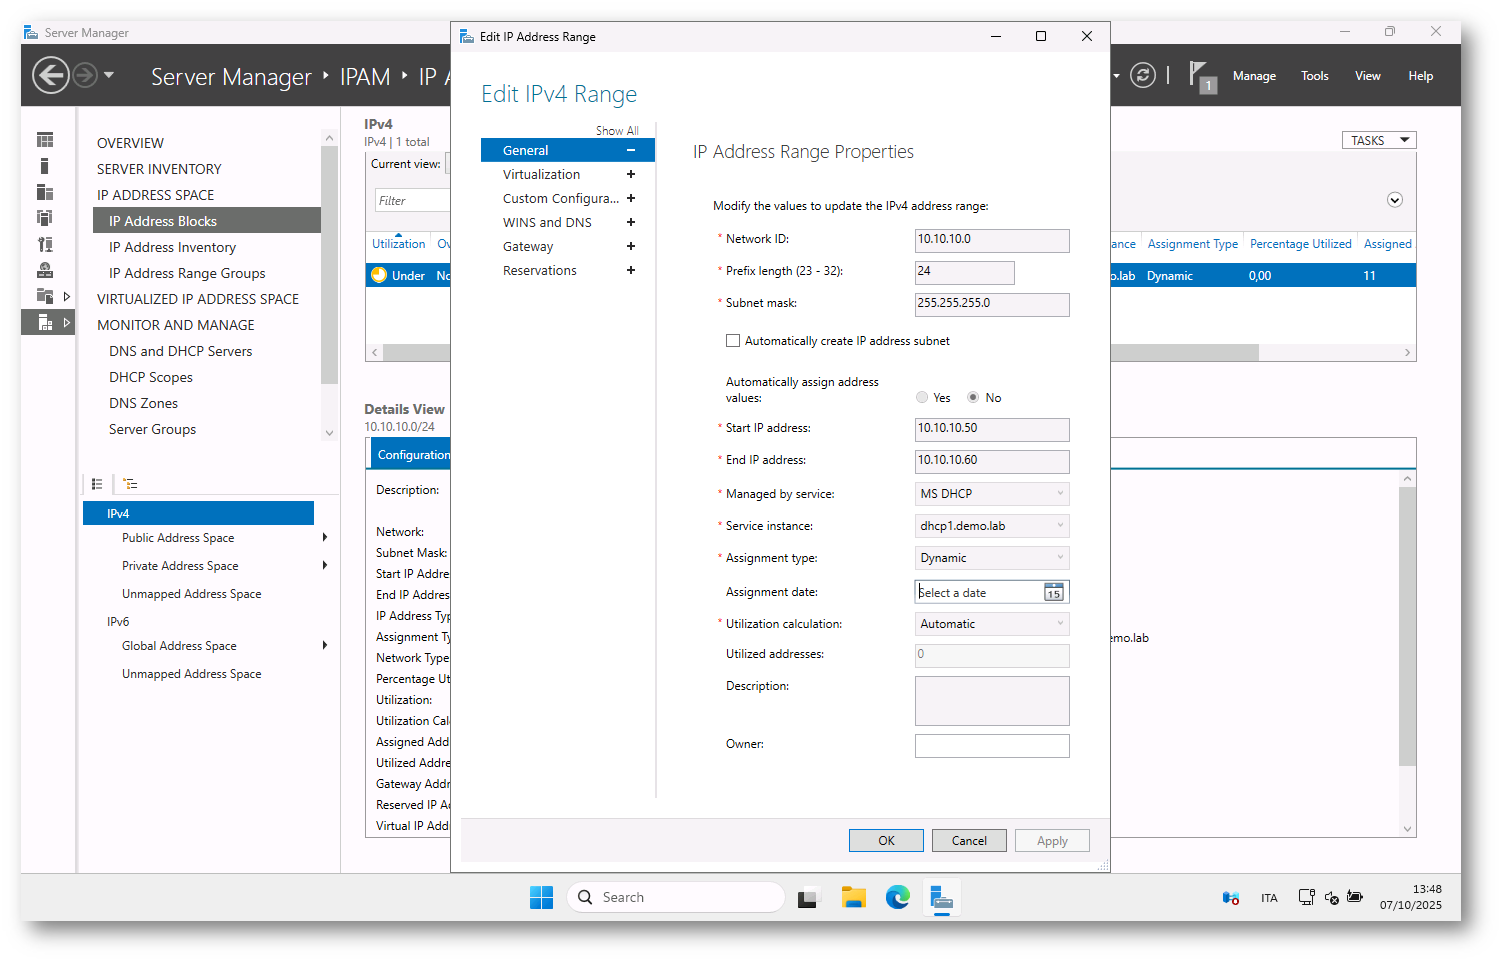1503x963 pixels.
Task: Click the Windows Start button
Action: [x=541, y=898]
